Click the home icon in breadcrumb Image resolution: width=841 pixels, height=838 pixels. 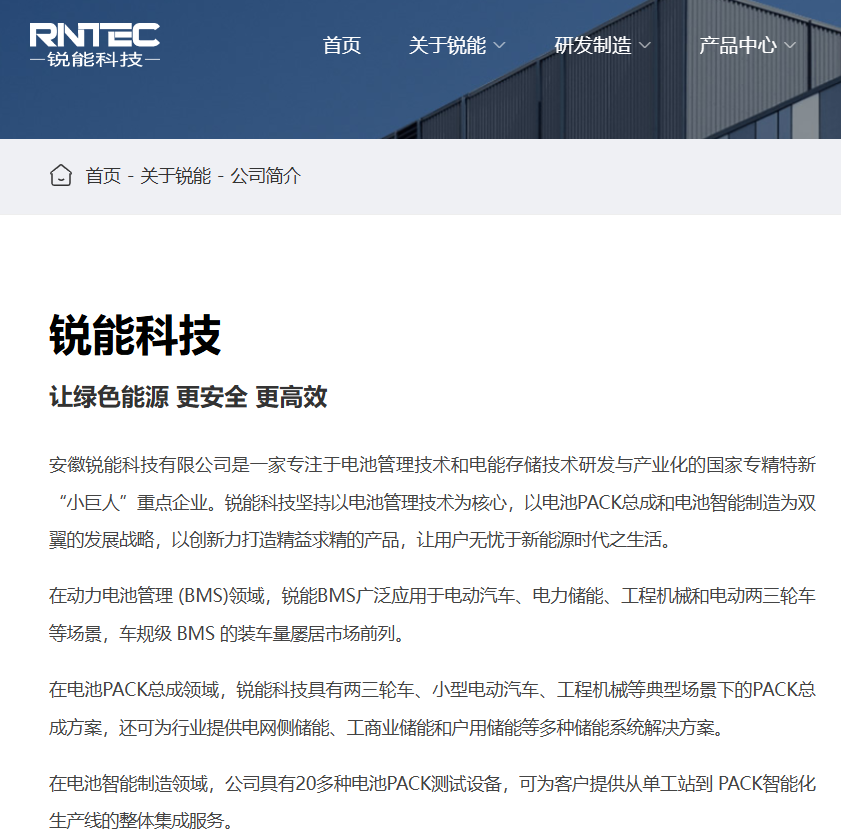(61, 175)
